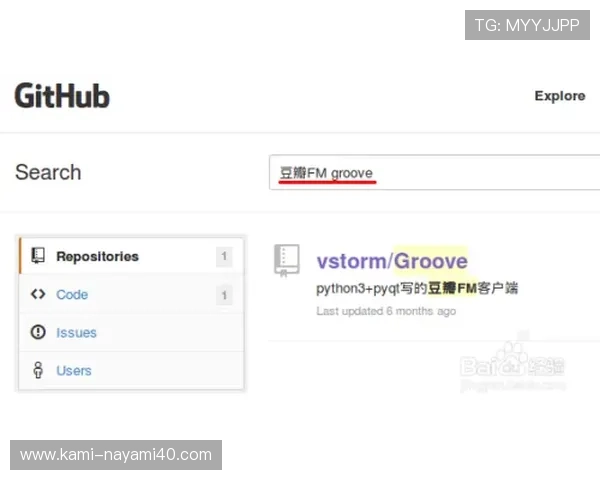Switch to the Code results tab
This screenshot has height=480, width=600.
coord(131,294)
